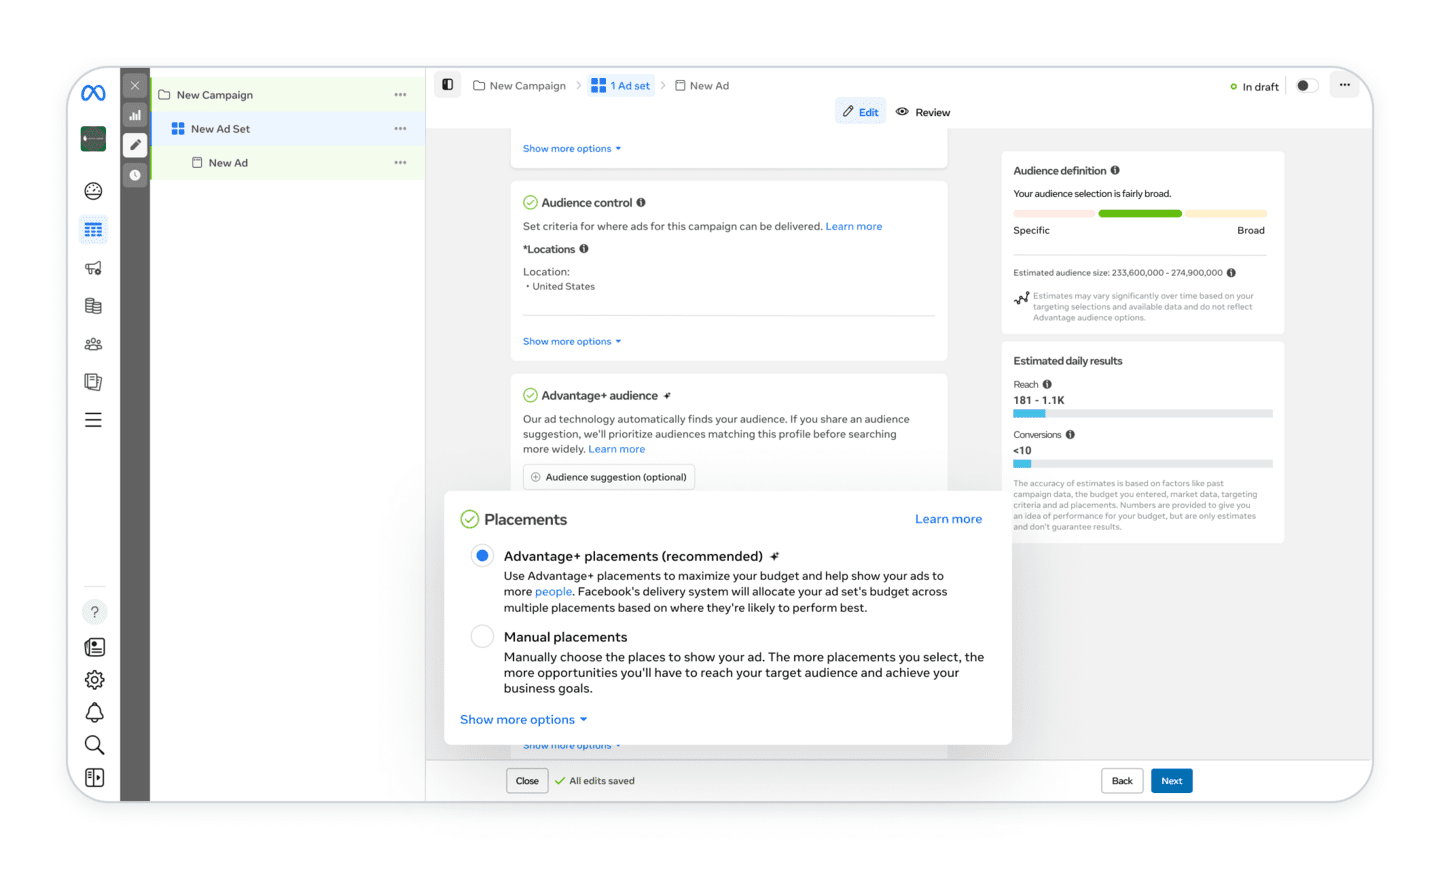Click the magnifier search icon

click(94, 745)
